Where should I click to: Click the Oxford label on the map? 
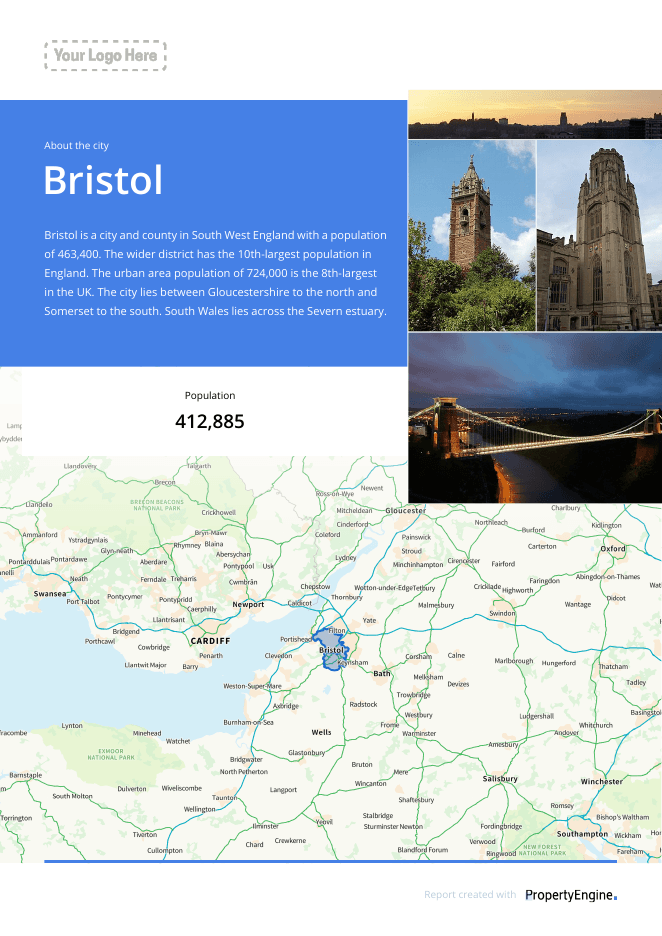click(613, 548)
